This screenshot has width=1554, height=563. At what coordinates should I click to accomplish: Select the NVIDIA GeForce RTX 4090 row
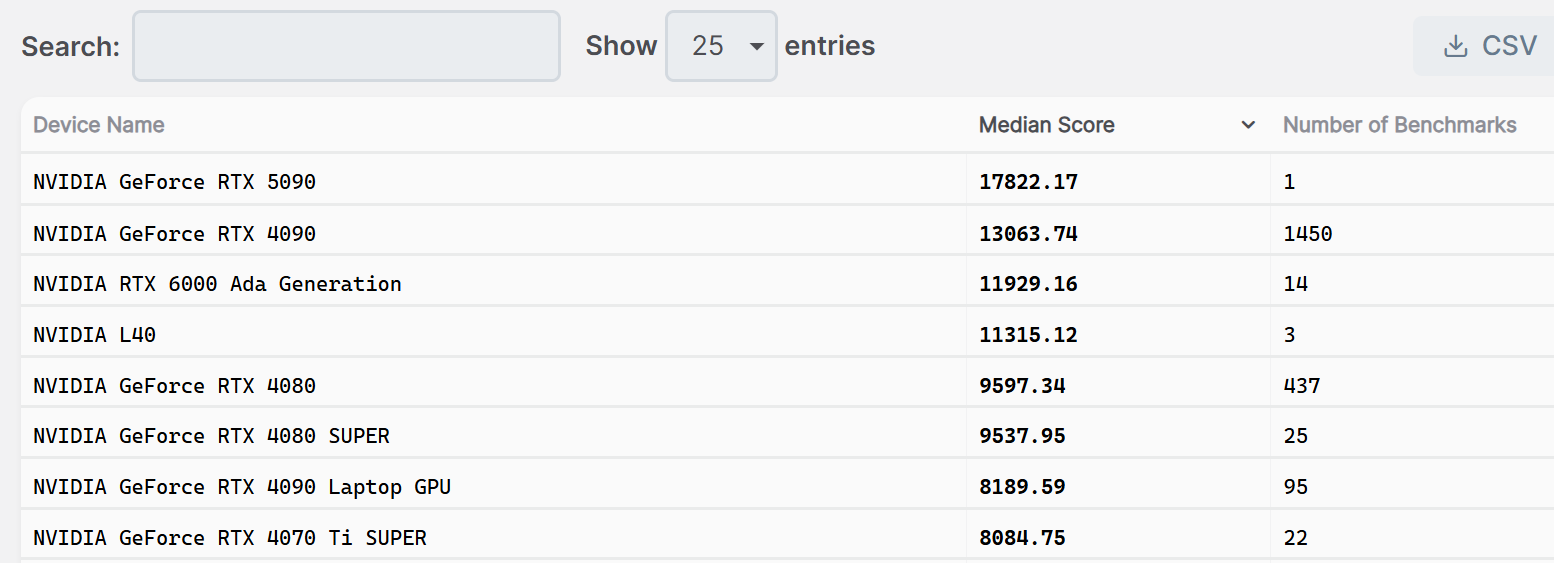tap(175, 234)
